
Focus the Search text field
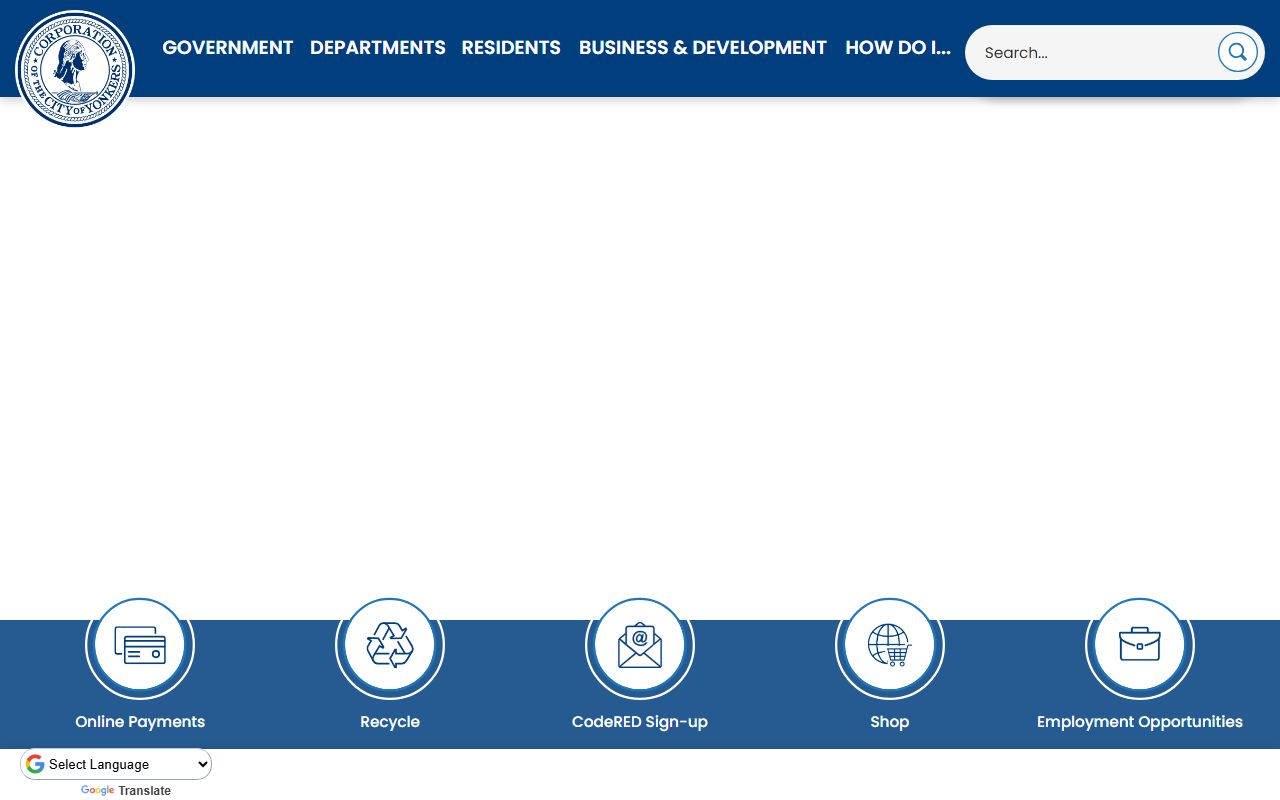1095,53
